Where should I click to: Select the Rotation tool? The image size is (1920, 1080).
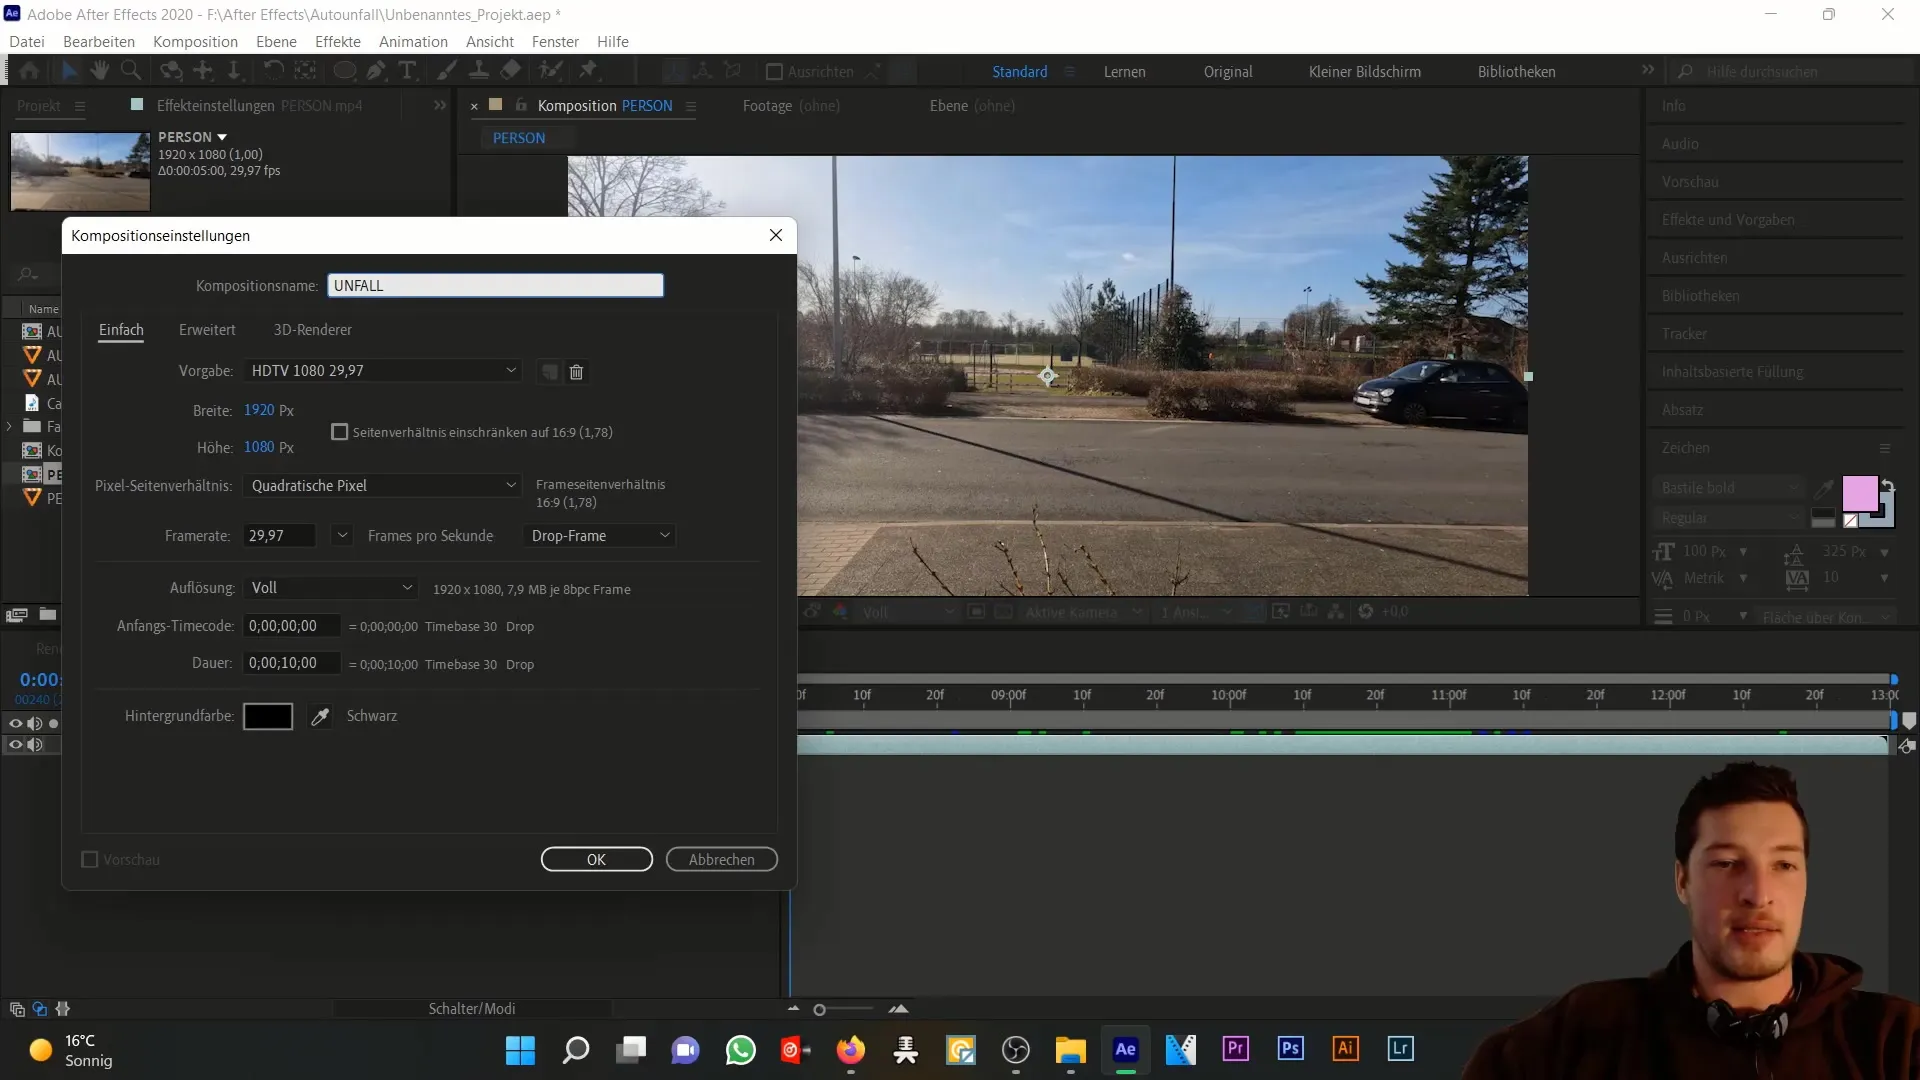(x=273, y=71)
